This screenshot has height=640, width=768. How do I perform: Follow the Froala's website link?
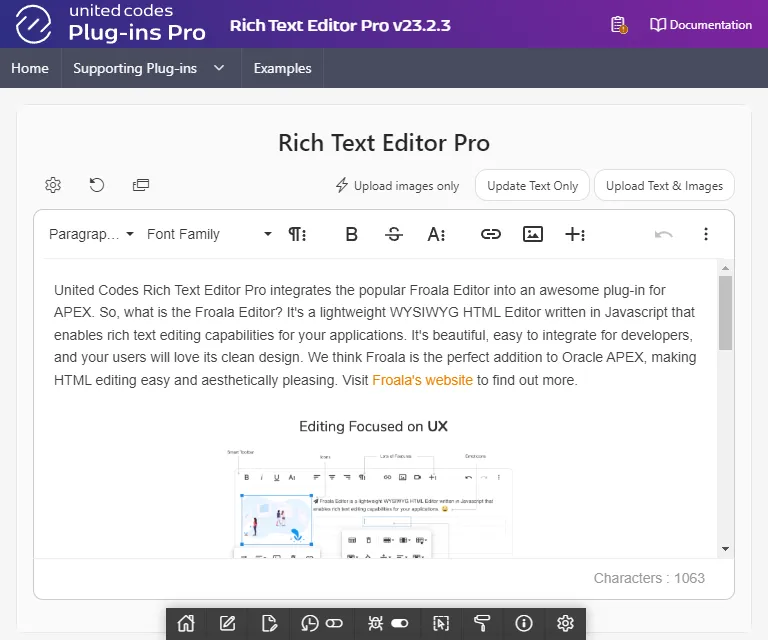pyautogui.click(x=422, y=381)
